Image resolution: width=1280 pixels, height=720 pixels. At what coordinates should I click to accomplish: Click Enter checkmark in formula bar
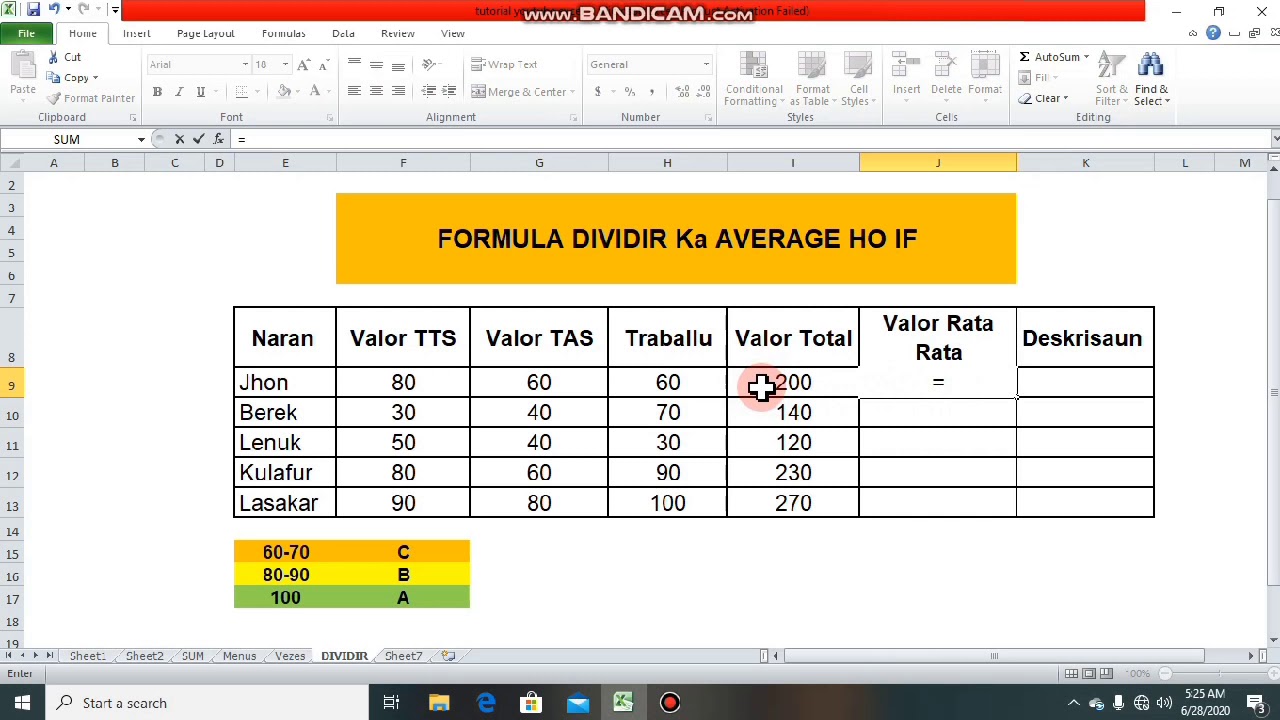pyautogui.click(x=198, y=139)
